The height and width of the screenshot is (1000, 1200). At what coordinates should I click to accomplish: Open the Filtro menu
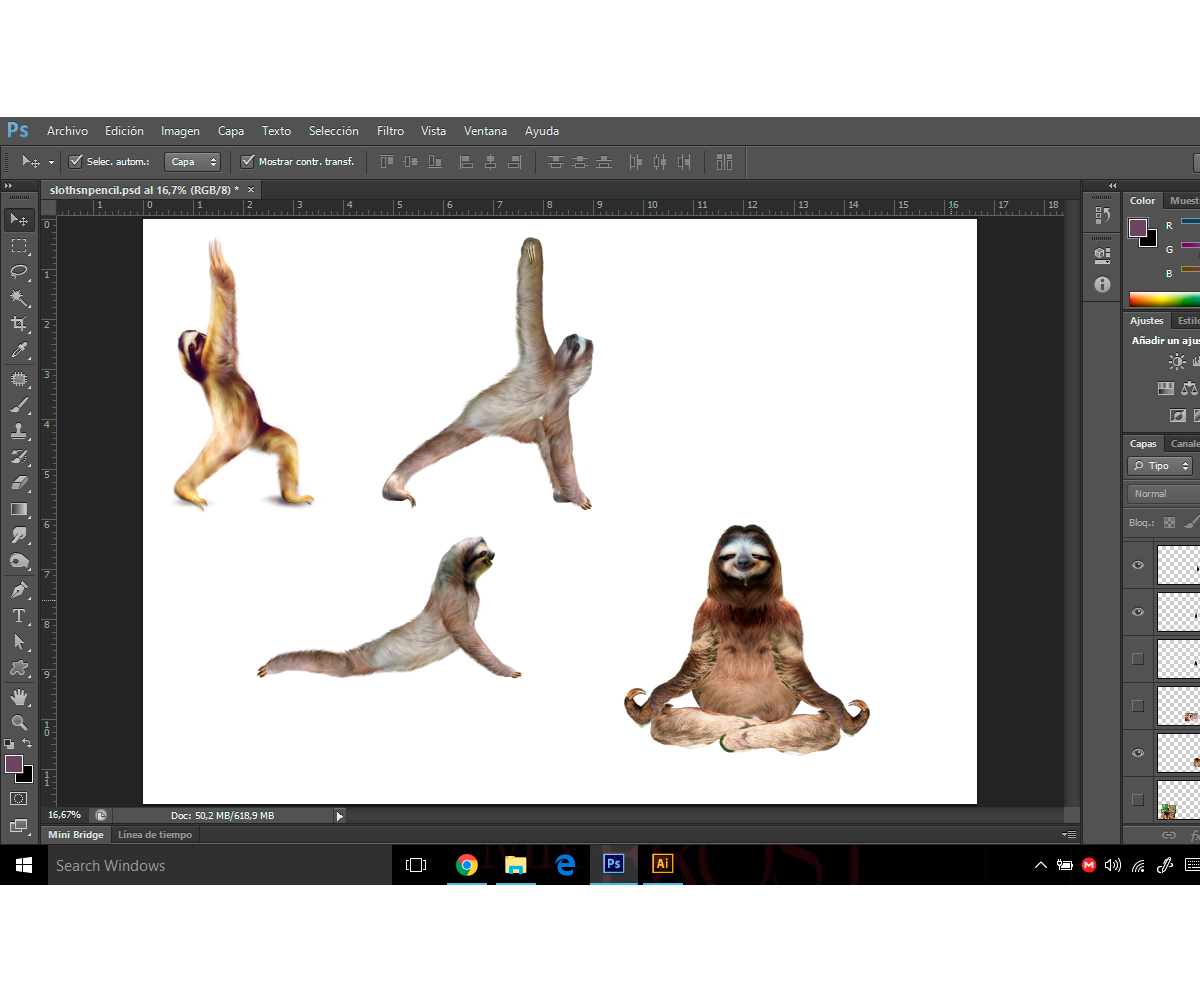pos(390,131)
